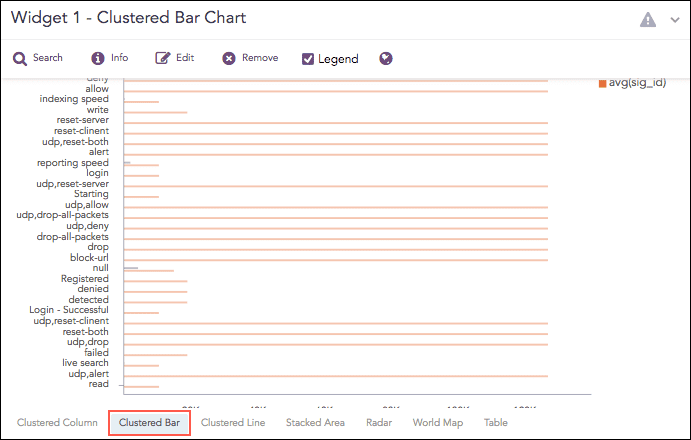The image size is (691, 440).
Task: Show the Radar chart tab
Action: click(379, 423)
